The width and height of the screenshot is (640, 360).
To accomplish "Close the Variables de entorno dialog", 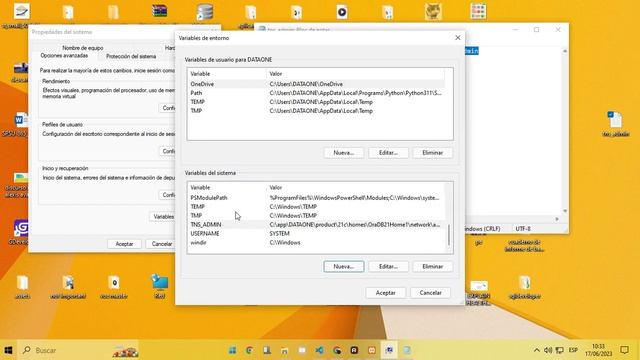I will [x=458, y=38].
